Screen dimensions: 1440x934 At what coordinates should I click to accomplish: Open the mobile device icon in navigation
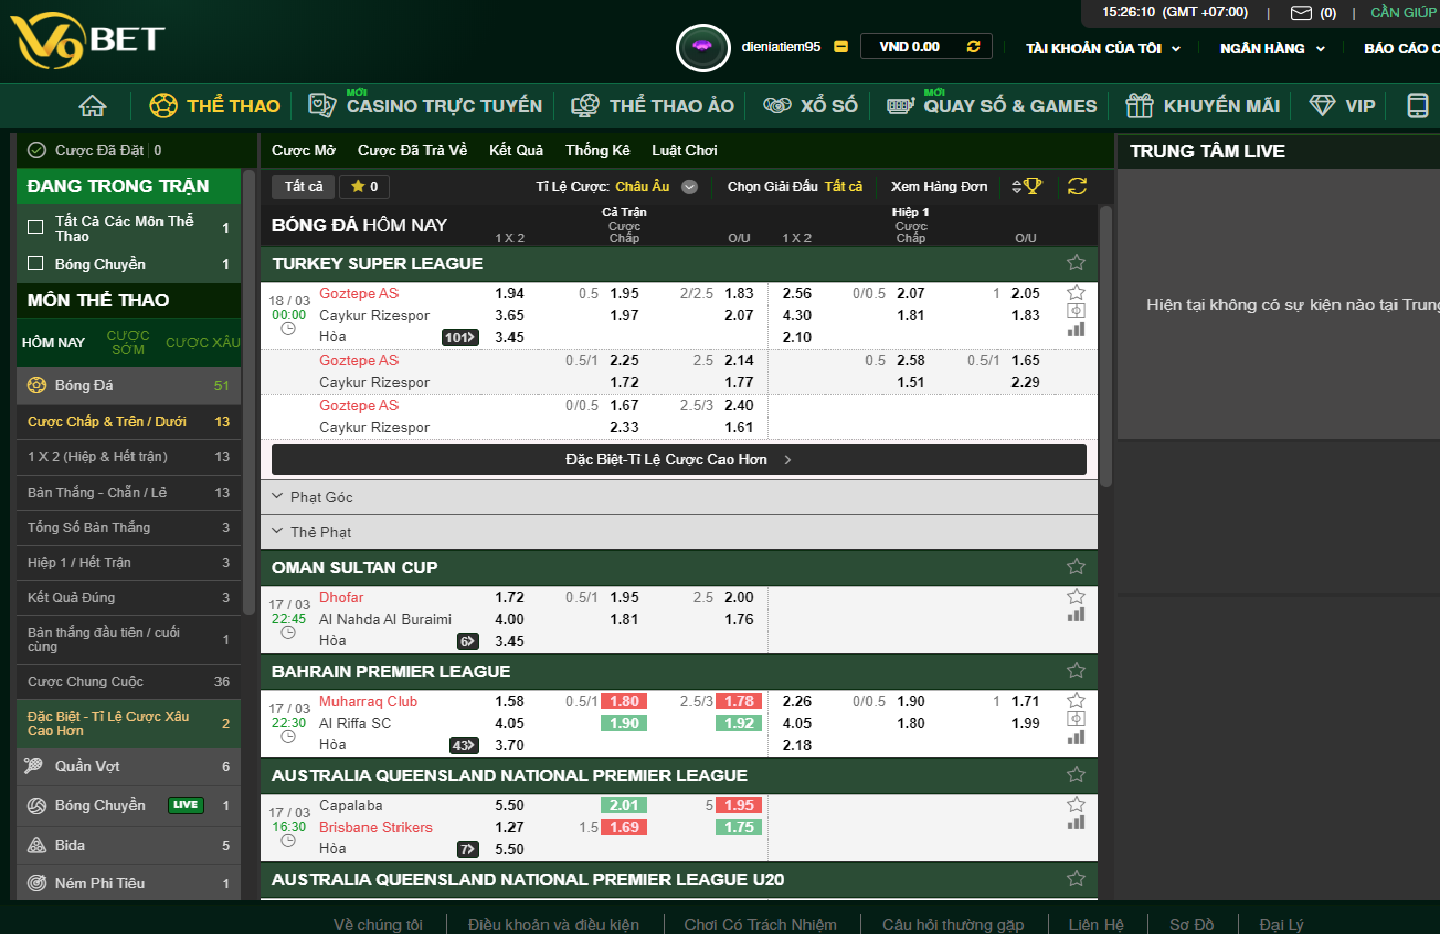click(x=1417, y=106)
